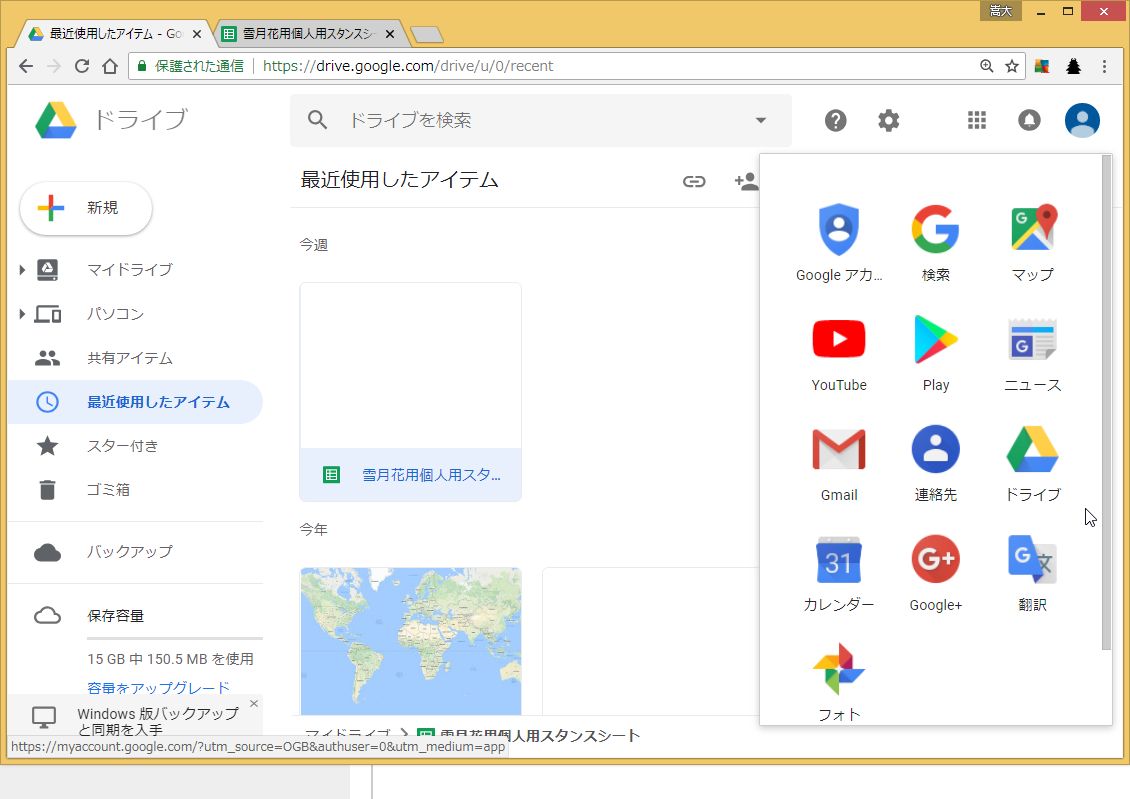Open 雪月花用個人用スタ... spreadsheet file
The image size is (1130, 799).
tap(410, 392)
